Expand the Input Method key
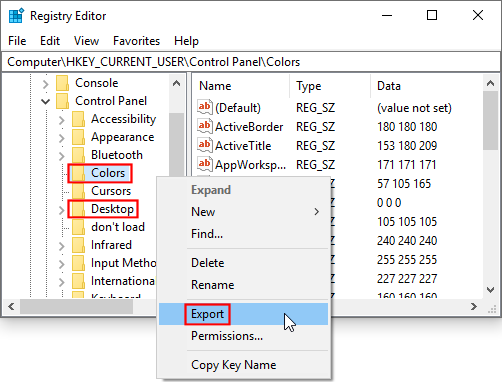 tap(62, 264)
